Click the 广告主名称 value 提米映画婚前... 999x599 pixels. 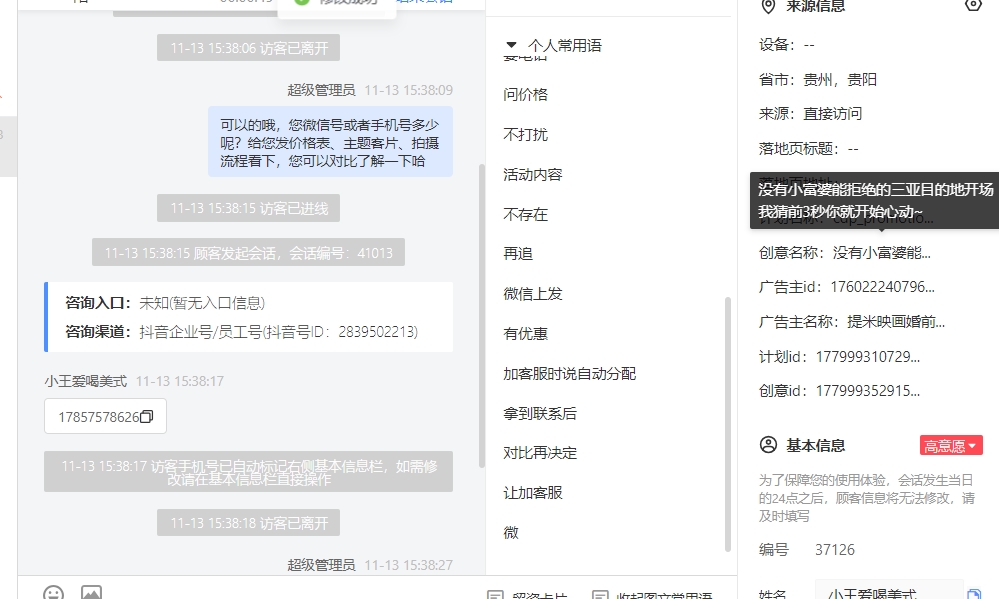pyautogui.click(x=896, y=322)
